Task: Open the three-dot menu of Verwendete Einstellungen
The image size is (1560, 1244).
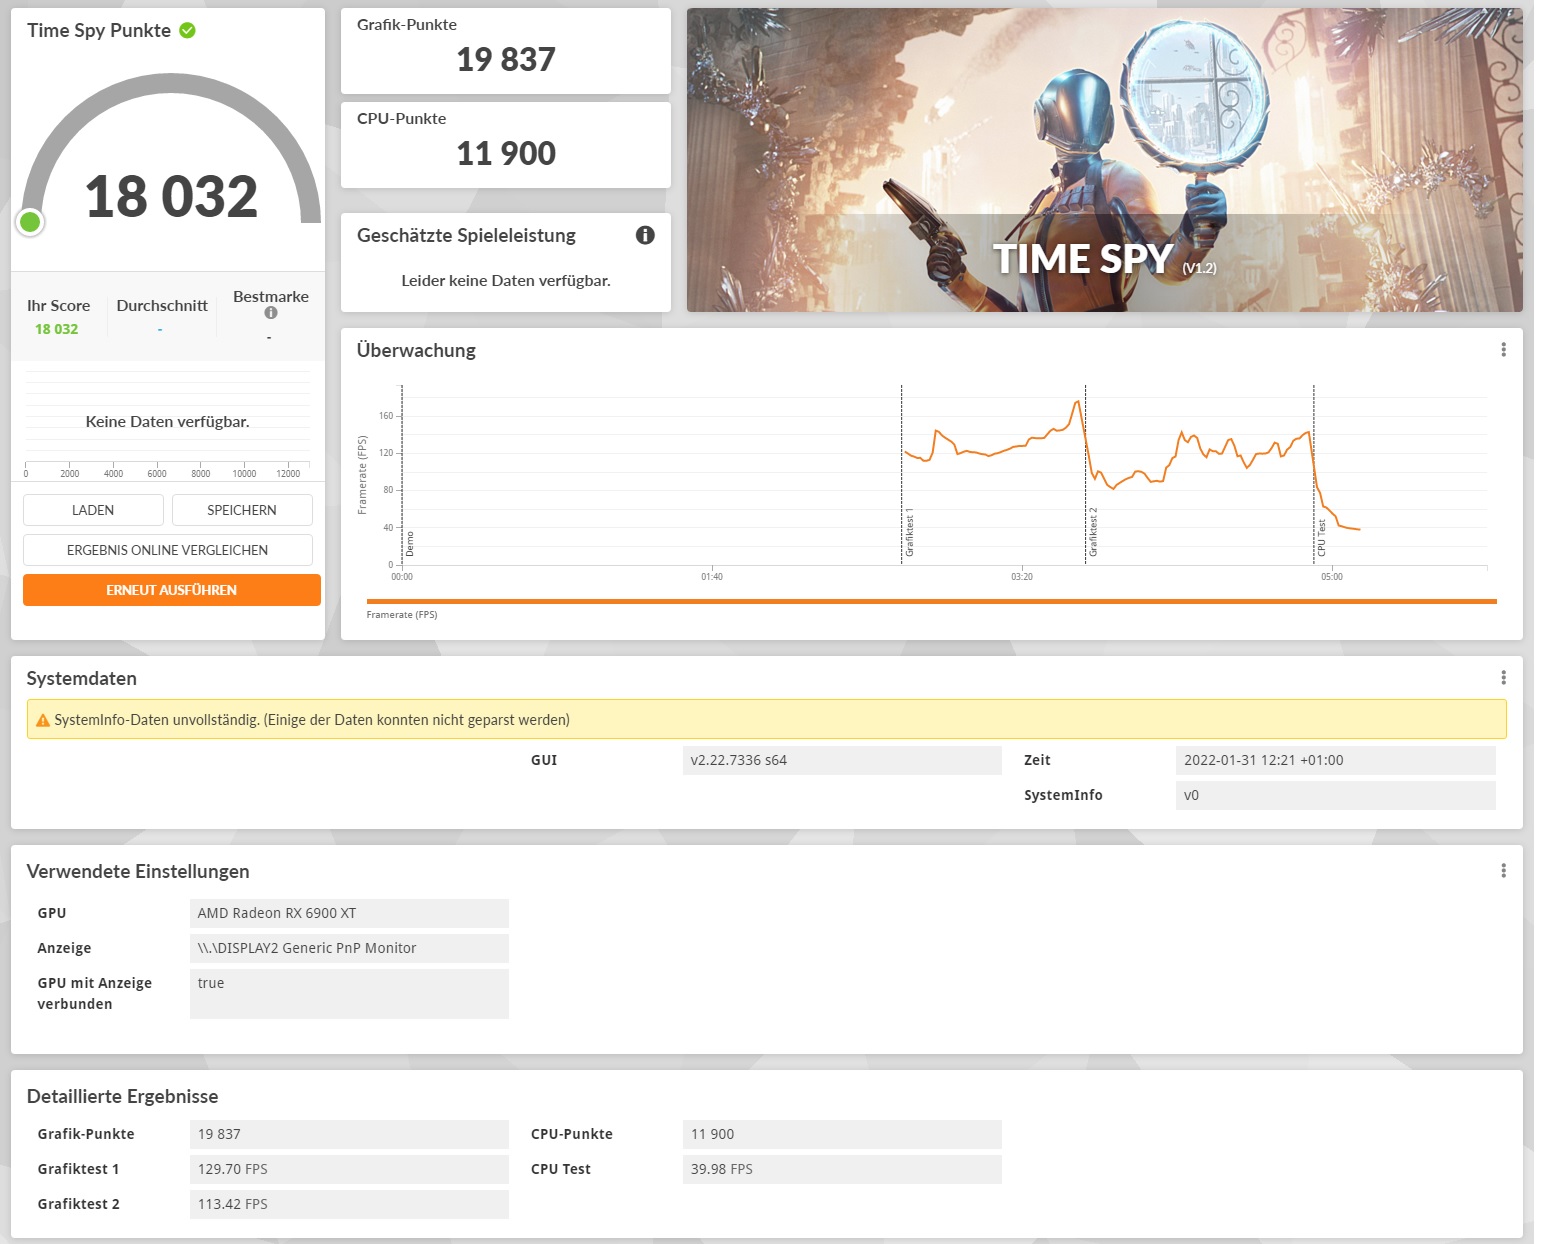Action: coord(1503,871)
